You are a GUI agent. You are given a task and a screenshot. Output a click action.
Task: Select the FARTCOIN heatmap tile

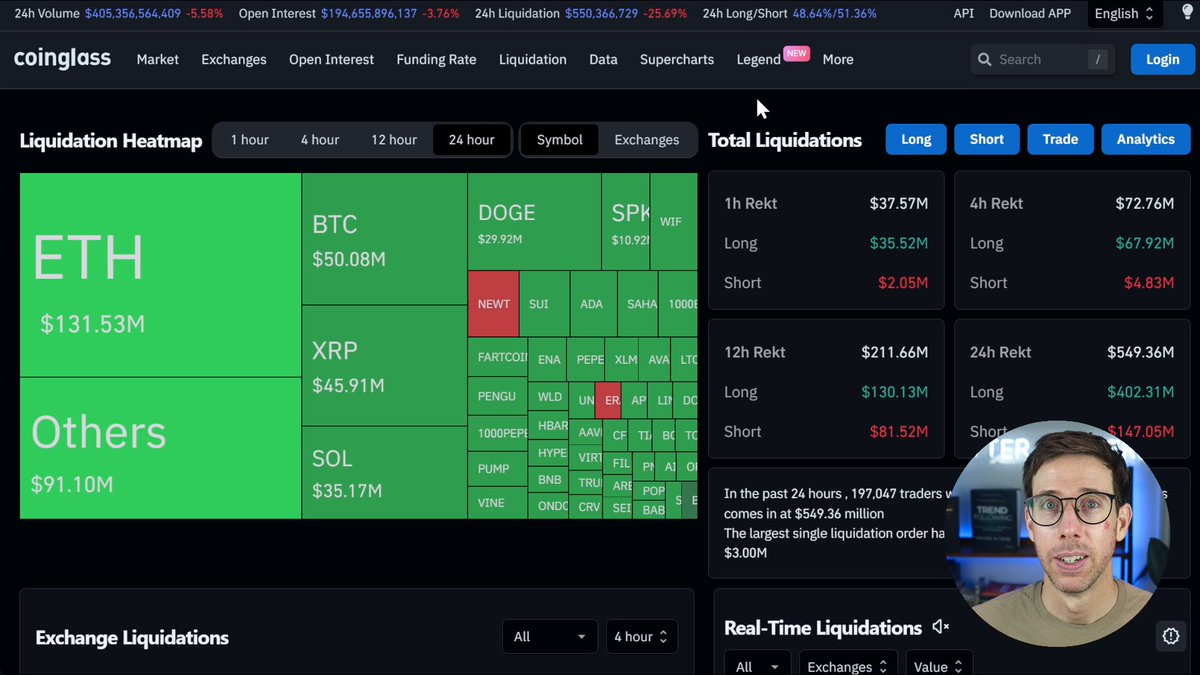click(497, 358)
